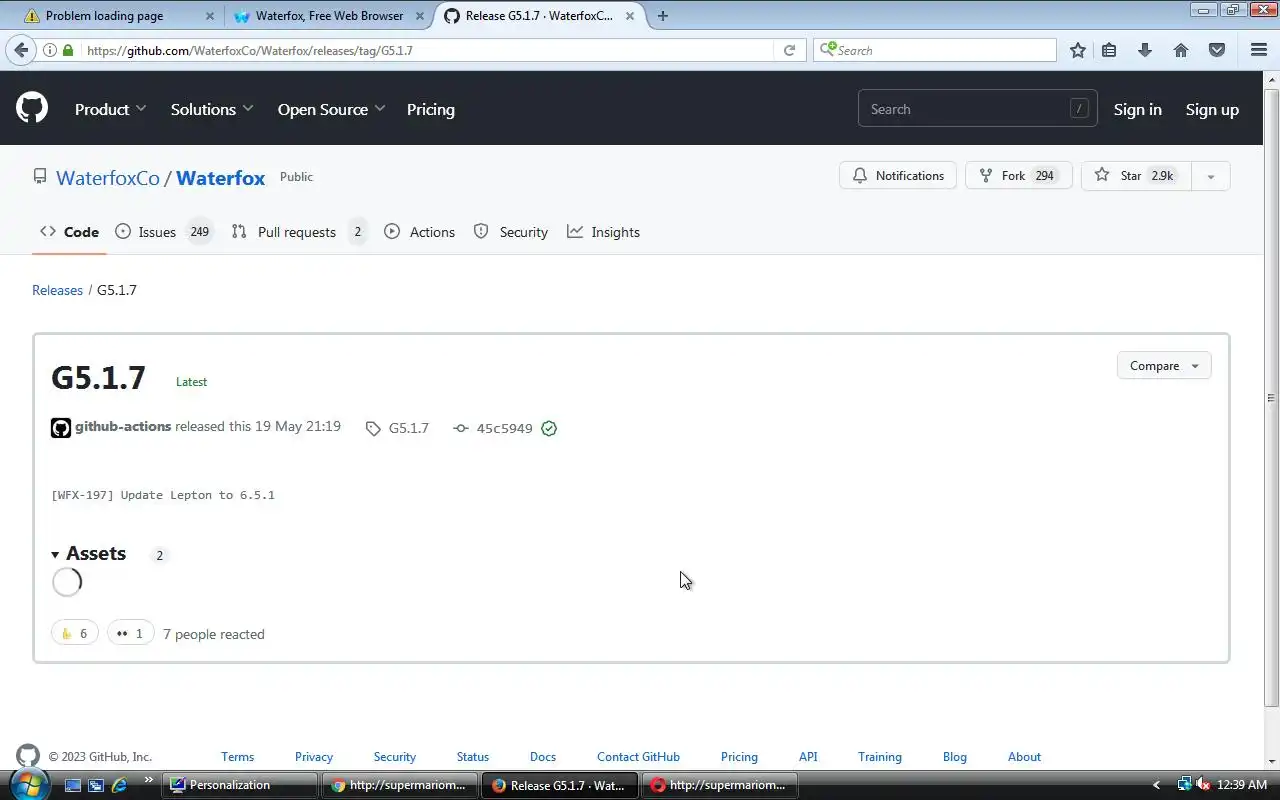Click the github-actions avatar icon
This screenshot has width=1280, height=800.
61,428
